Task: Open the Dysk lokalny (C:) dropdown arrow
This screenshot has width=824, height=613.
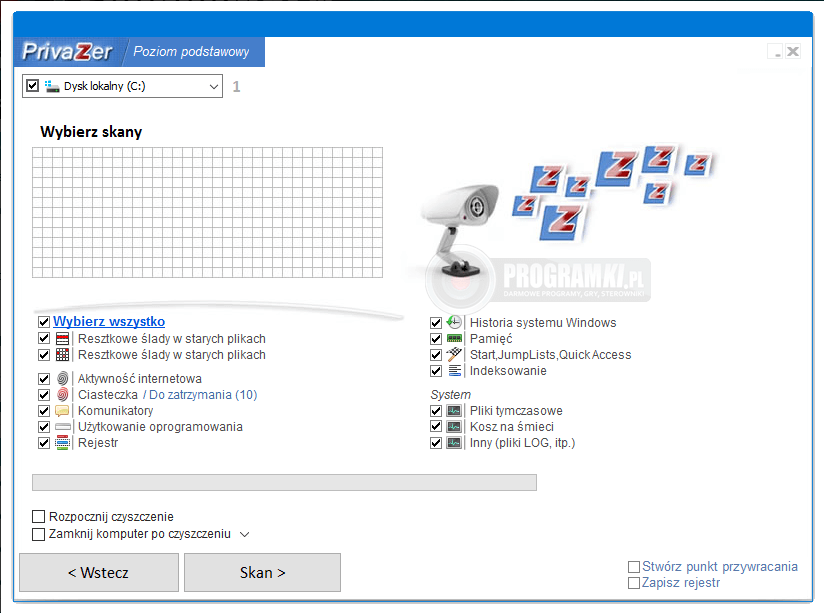Action: click(214, 87)
